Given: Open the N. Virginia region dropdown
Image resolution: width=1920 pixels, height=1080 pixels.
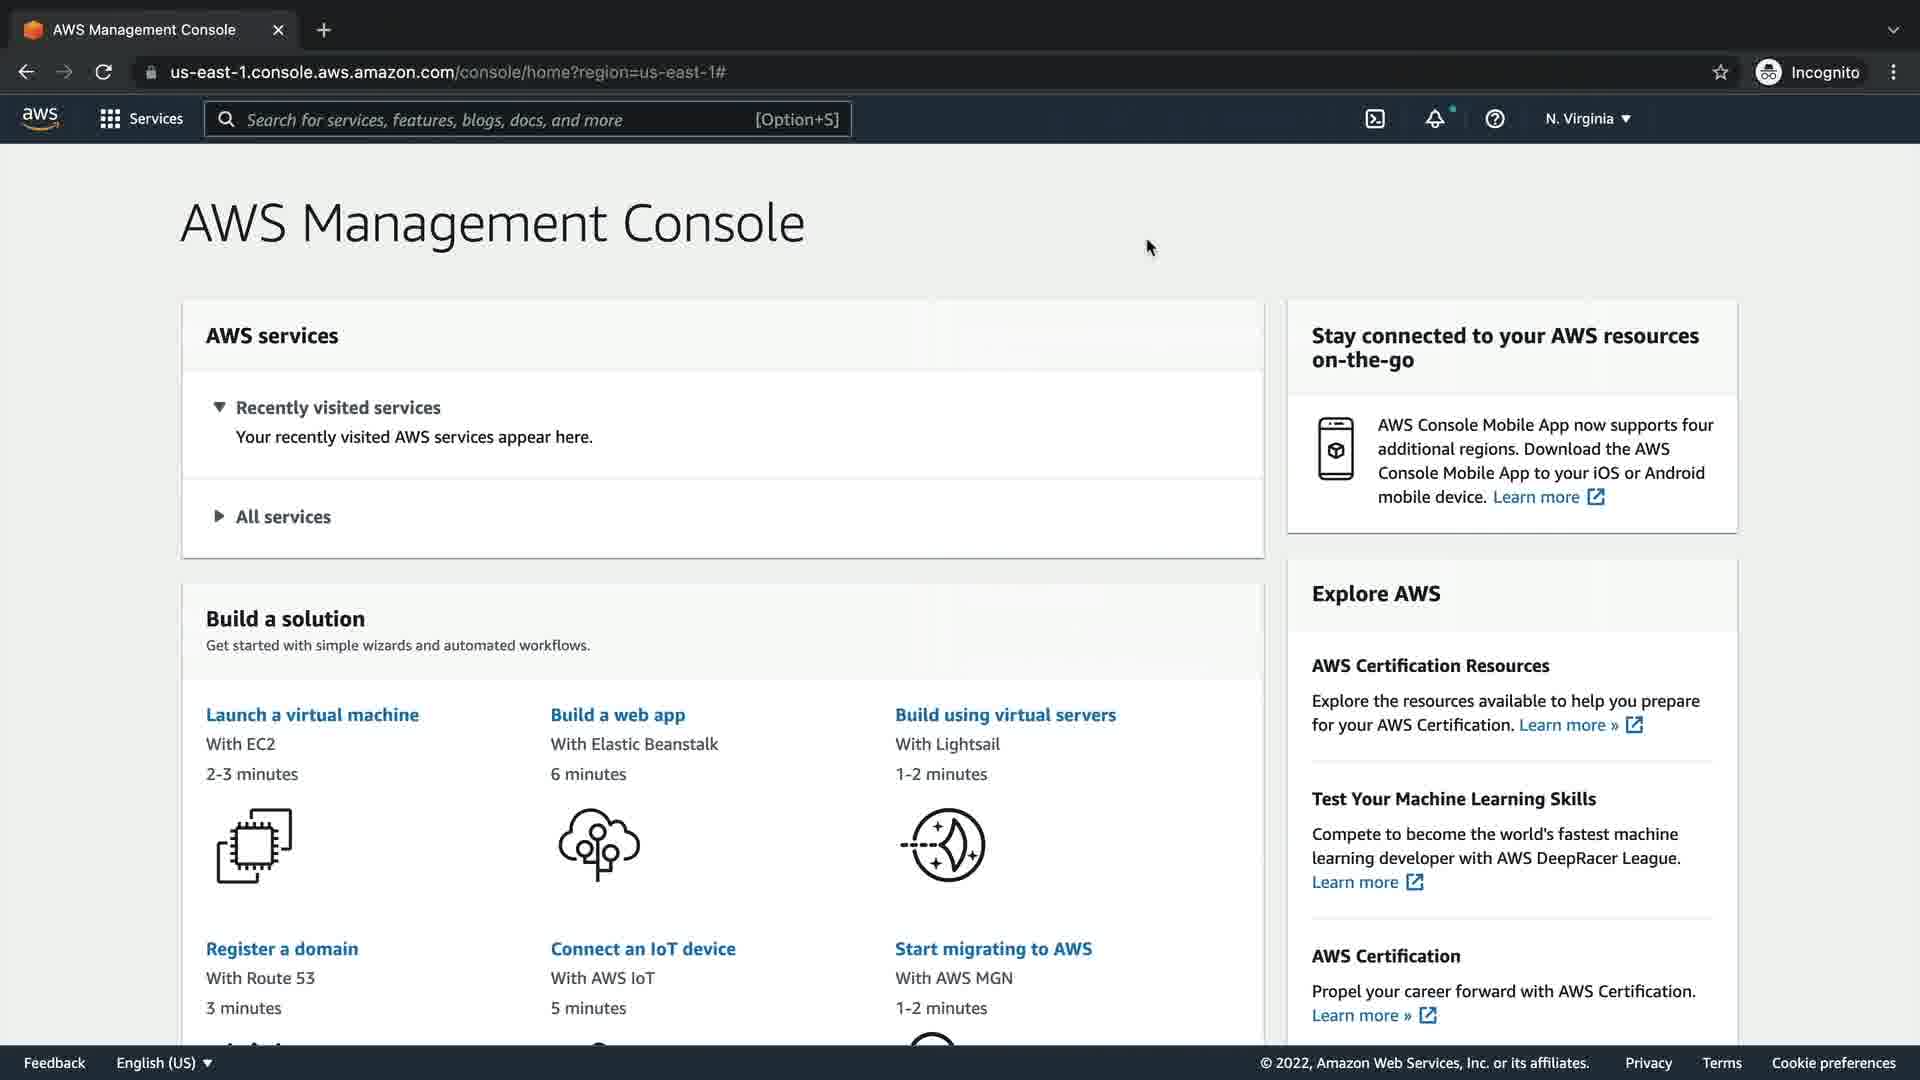Looking at the screenshot, I should 1587,119.
